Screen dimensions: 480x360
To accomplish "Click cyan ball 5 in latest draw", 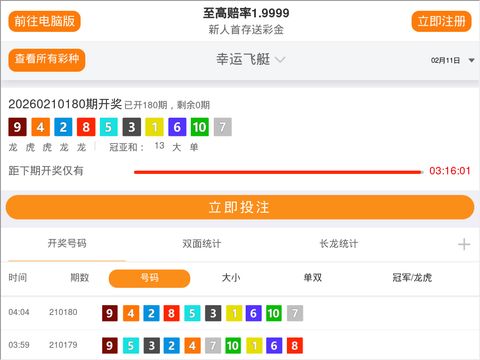I will coord(109,127).
